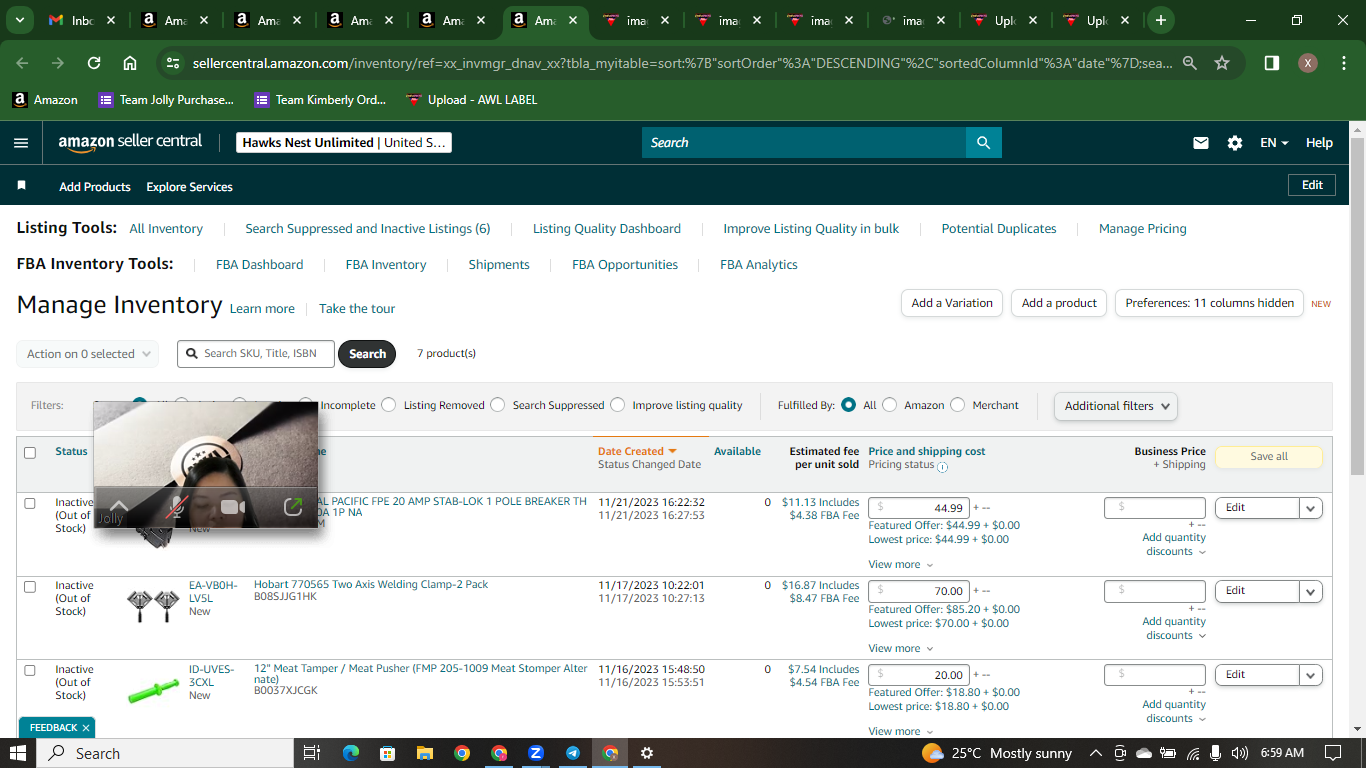Select the FEDERAL PACIFIC breaker row checkbox
1366x768 pixels.
[30, 503]
